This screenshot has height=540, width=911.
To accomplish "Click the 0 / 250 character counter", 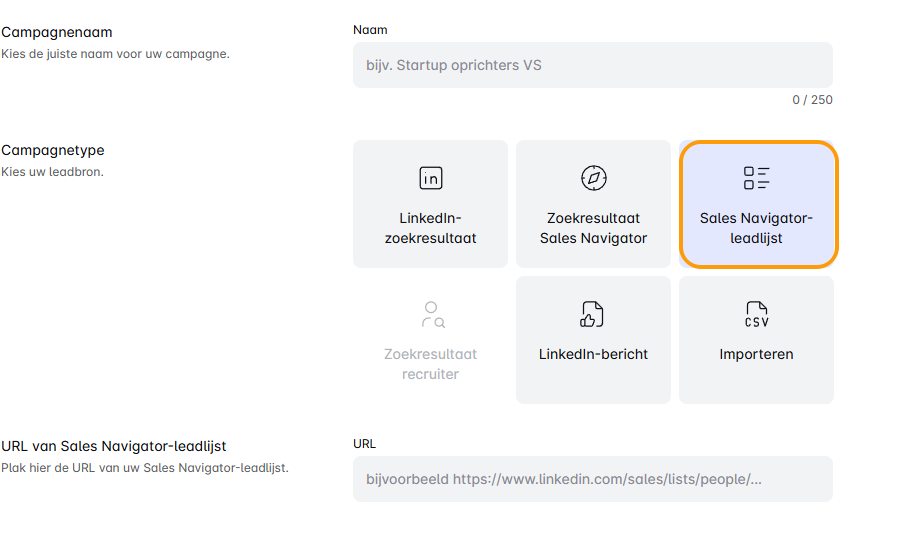I will click(x=812, y=100).
